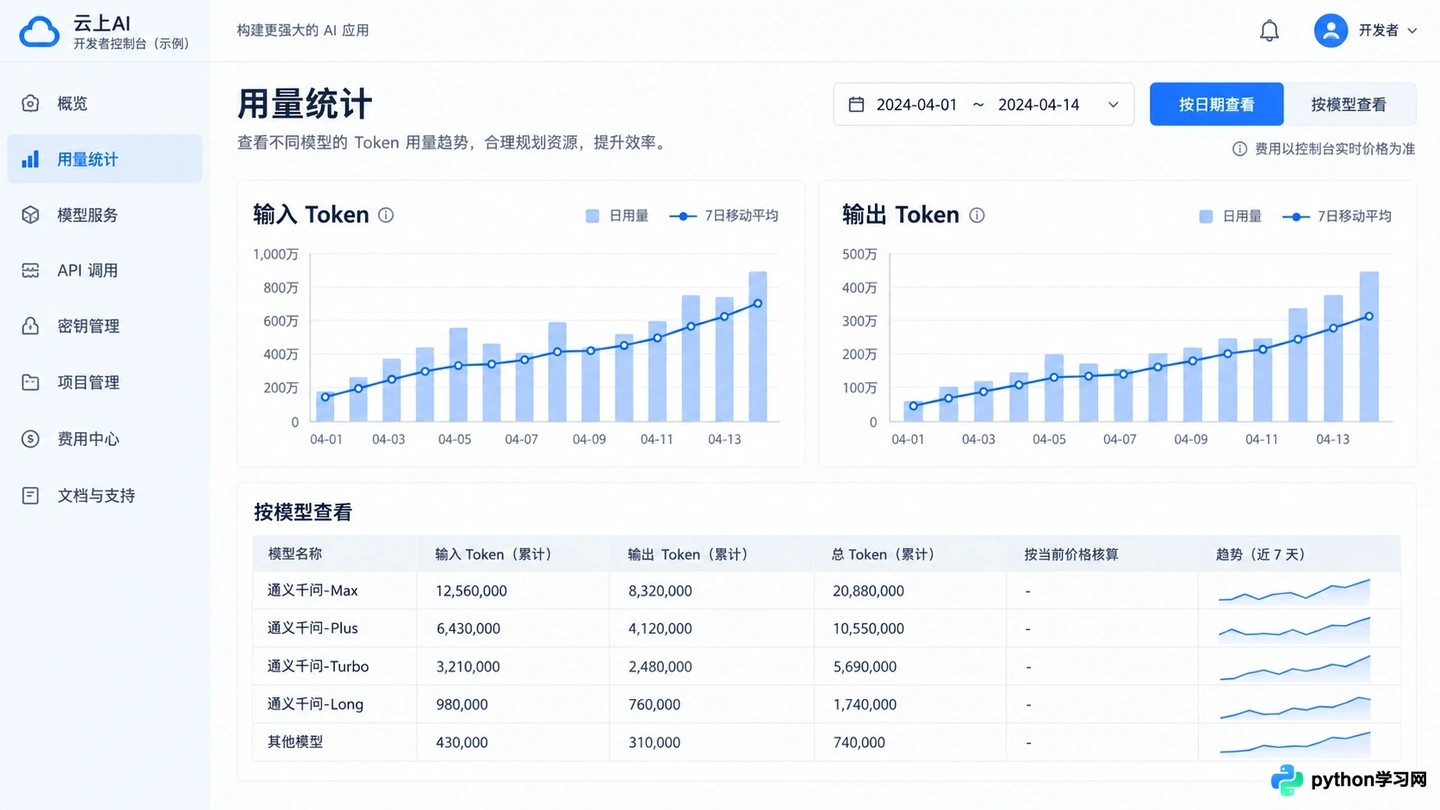Click the info icon beside 输入 Token

click(386, 215)
